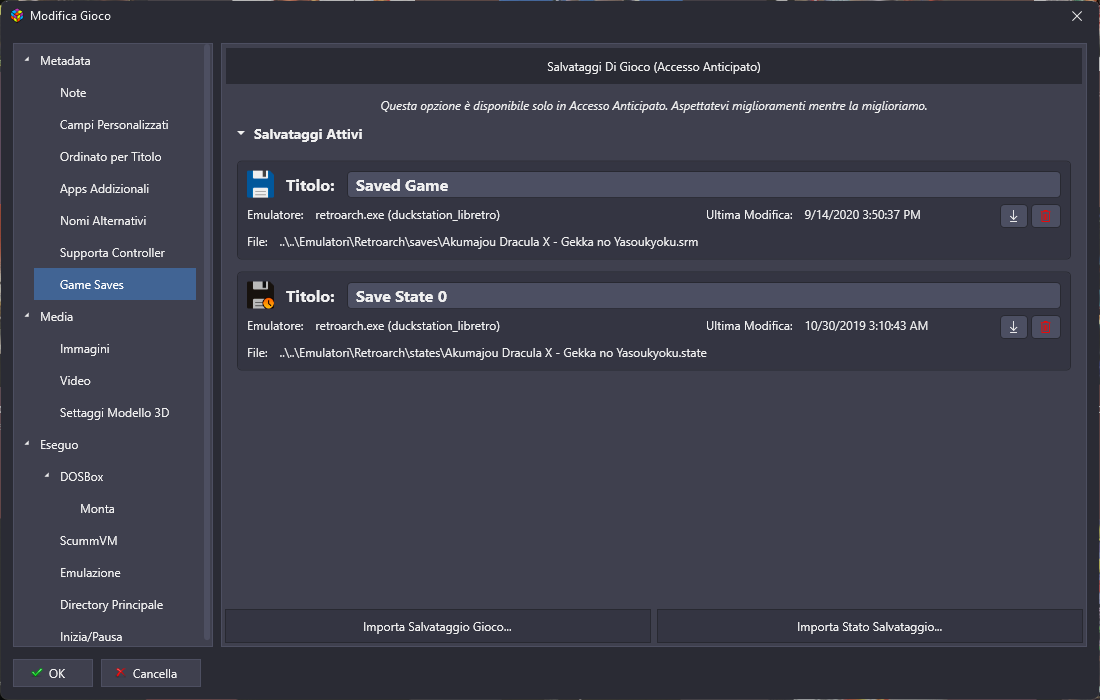The height and width of the screenshot is (700, 1100).
Task: Delete the Saved Game entry via trash icon
Action: pos(1045,216)
